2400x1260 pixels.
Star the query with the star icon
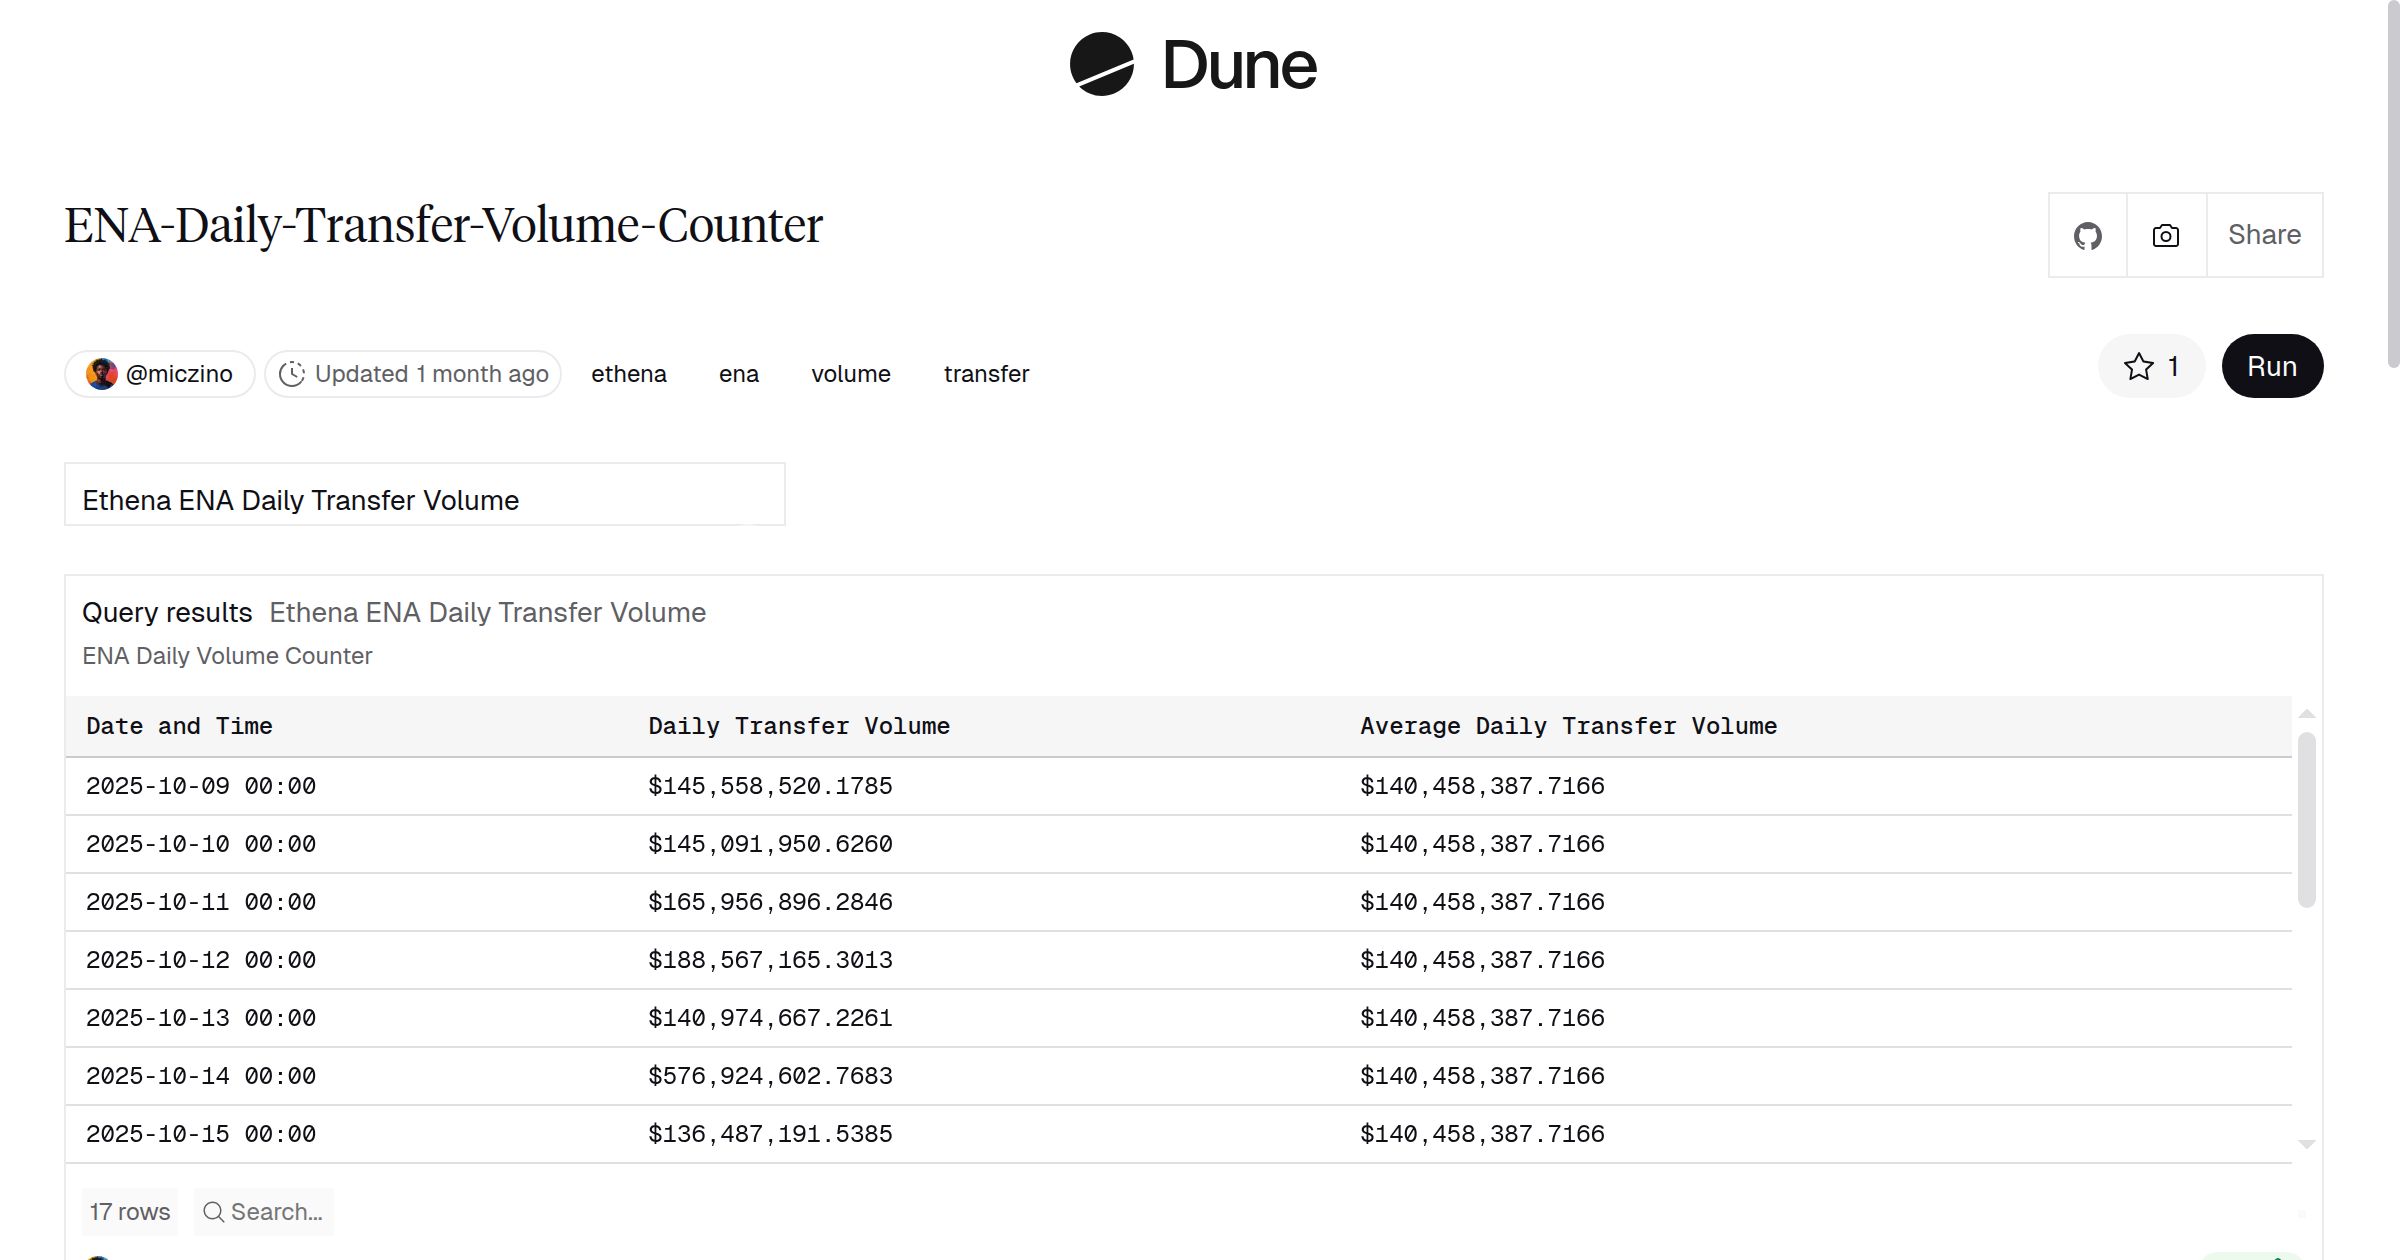(x=2138, y=366)
